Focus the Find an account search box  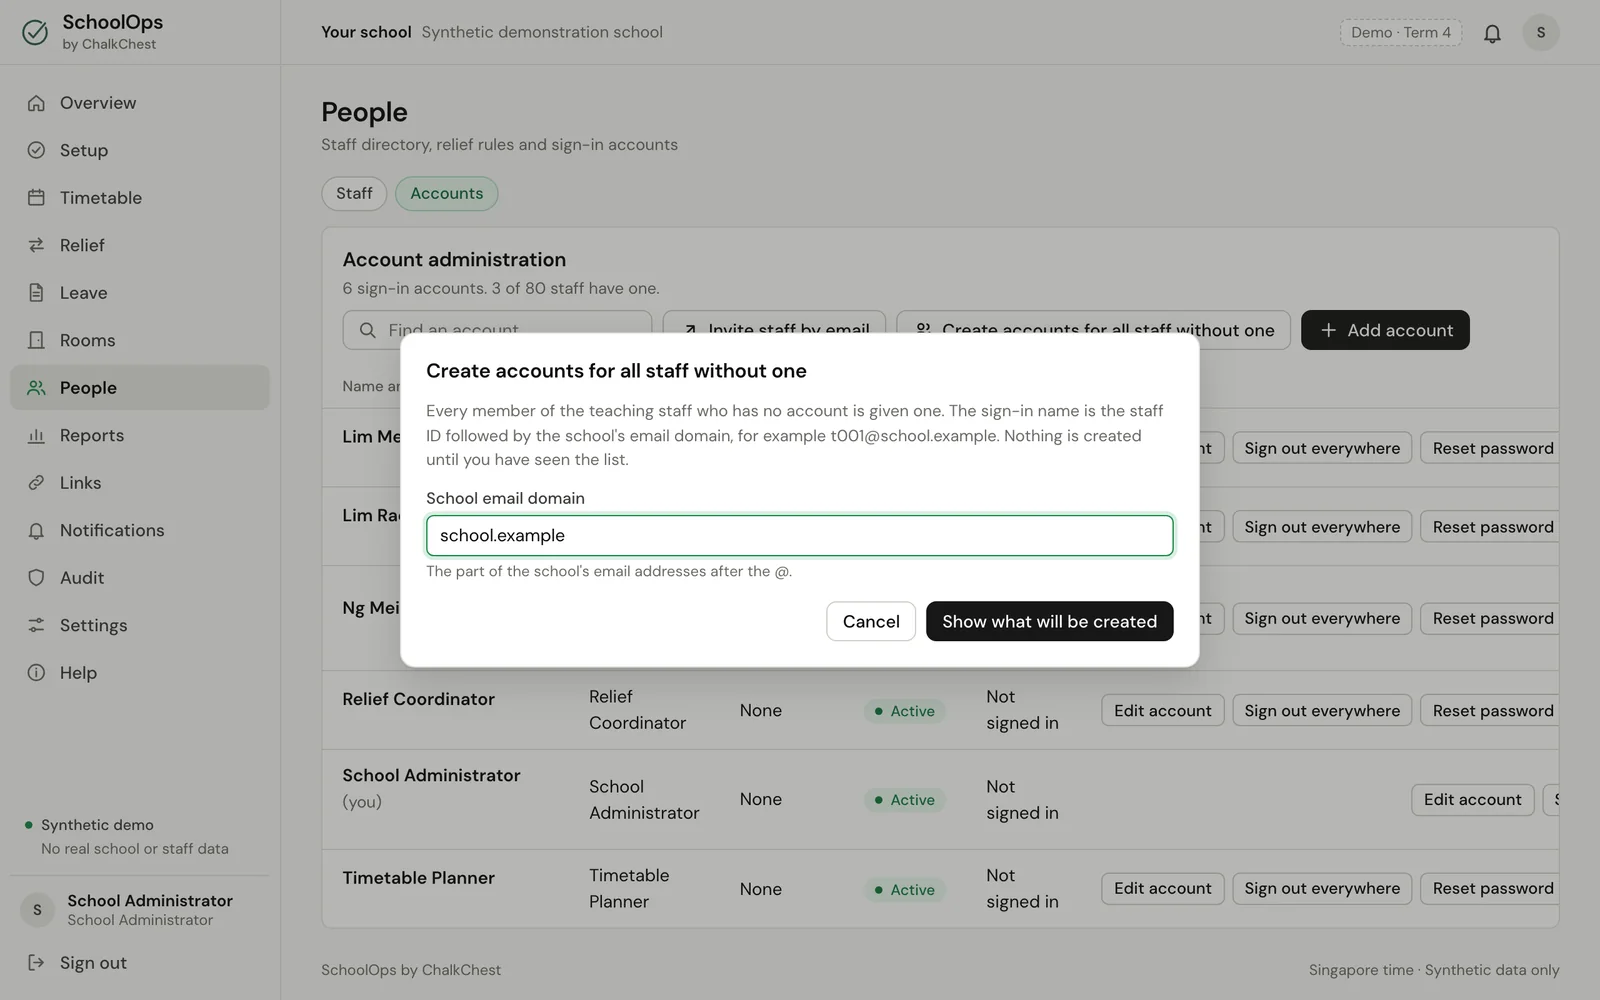[x=497, y=328]
